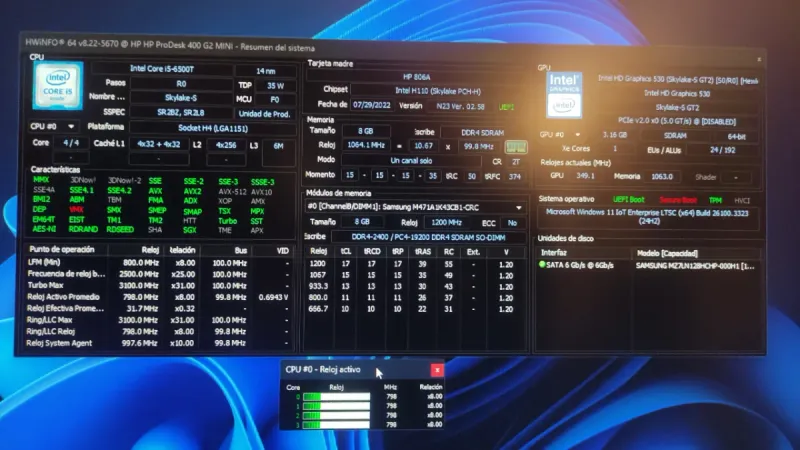The width and height of the screenshot is (800, 450).
Task: Click the 07/29/2022 BIOS date field
Action: (x=371, y=106)
